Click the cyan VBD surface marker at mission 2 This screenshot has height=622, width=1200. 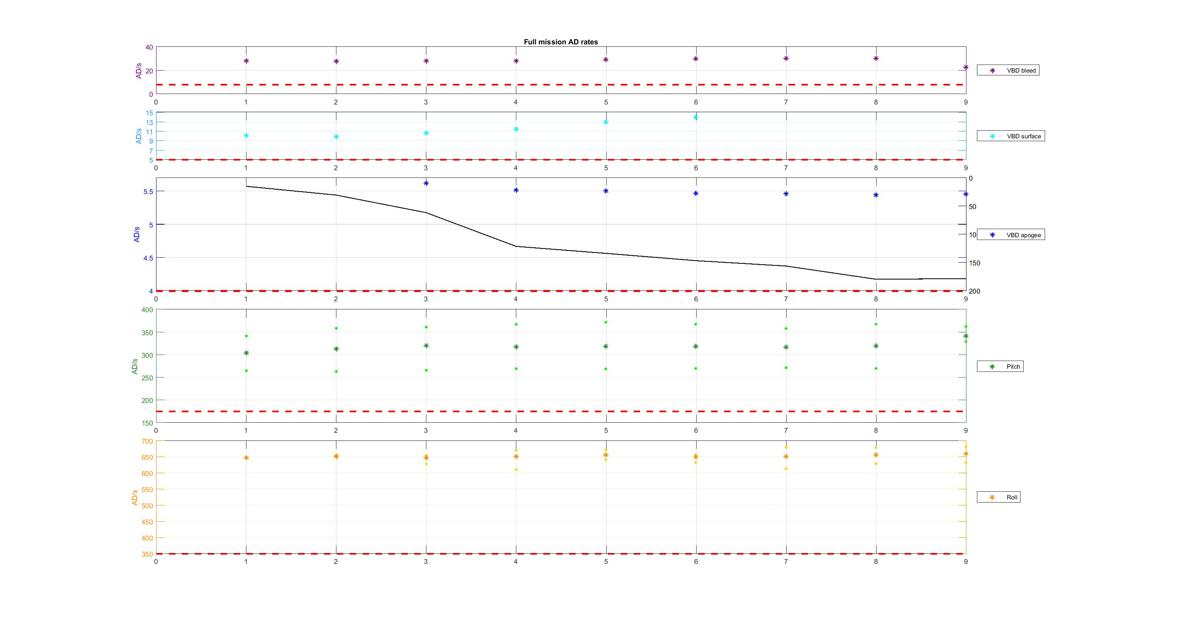336,137
